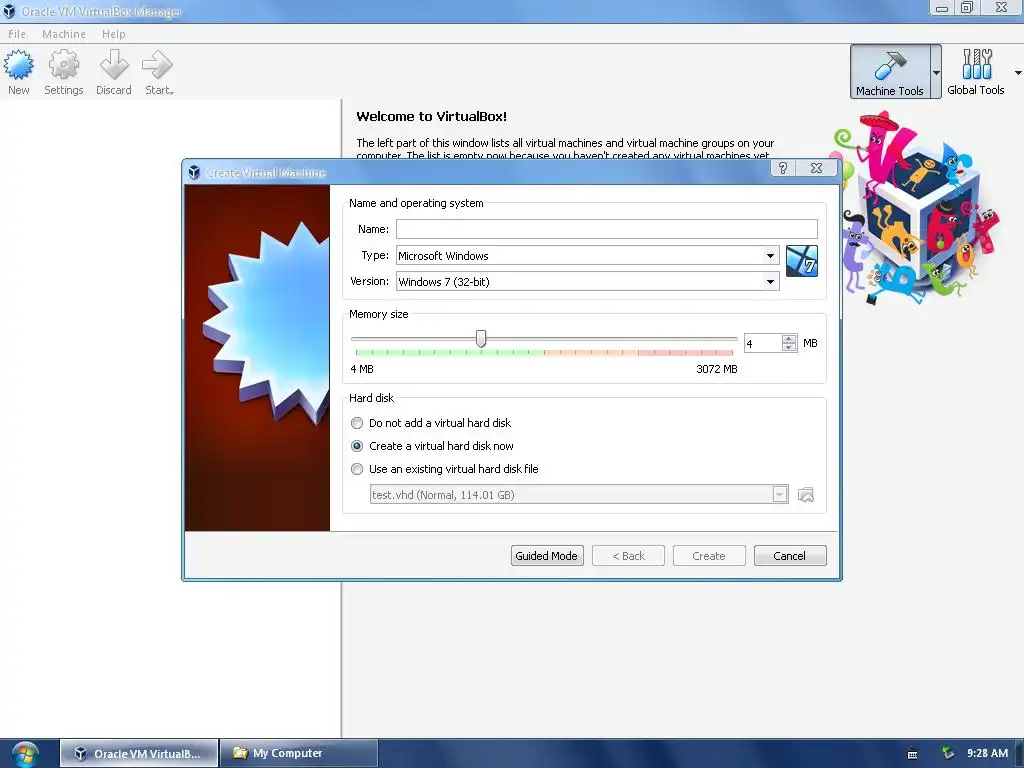
Task: Click the memory size MB value field
Action: point(763,344)
